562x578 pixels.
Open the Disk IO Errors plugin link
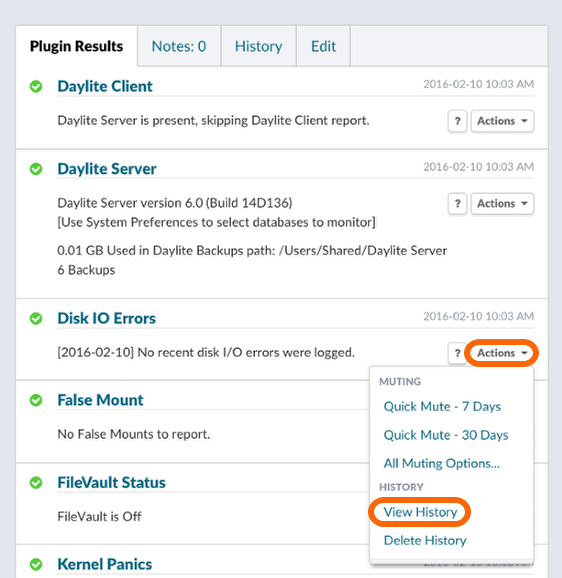[x=107, y=318]
